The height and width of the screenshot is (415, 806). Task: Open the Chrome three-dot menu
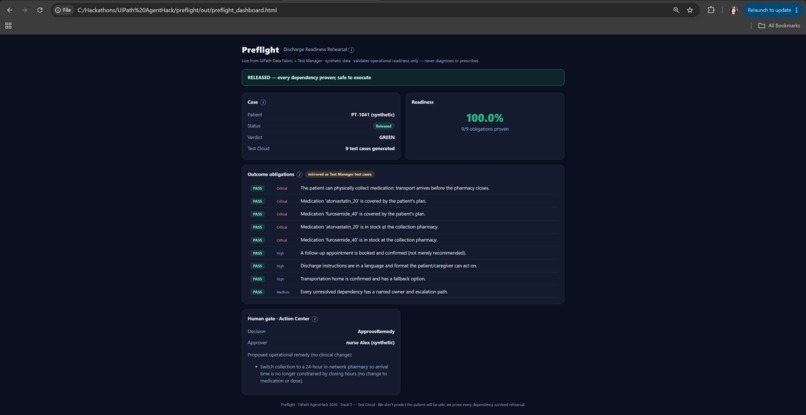pos(797,10)
